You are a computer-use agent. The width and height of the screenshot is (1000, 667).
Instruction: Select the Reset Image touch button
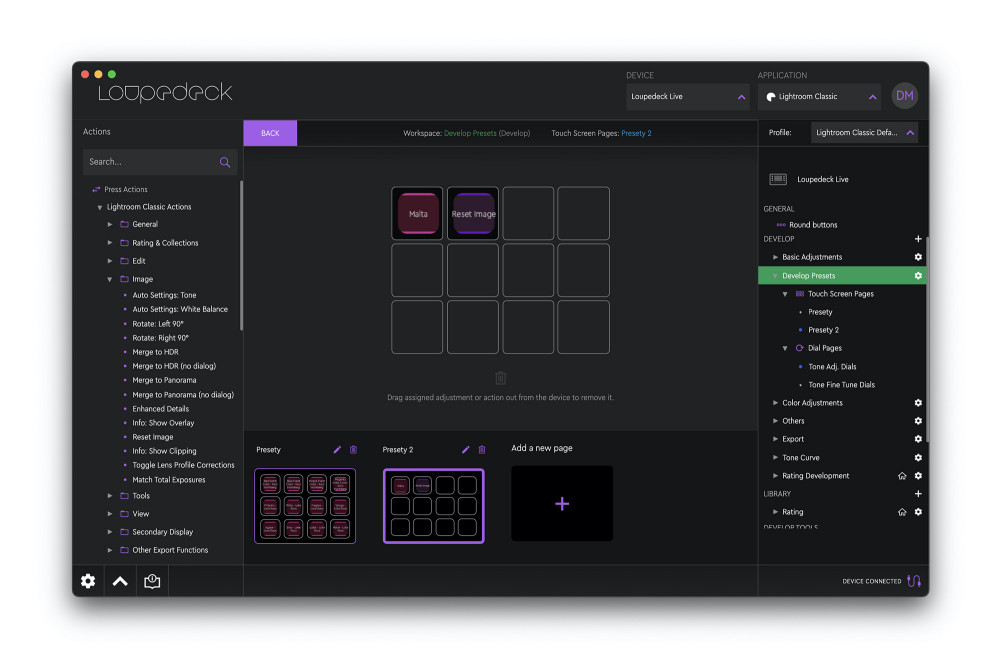point(473,214)
